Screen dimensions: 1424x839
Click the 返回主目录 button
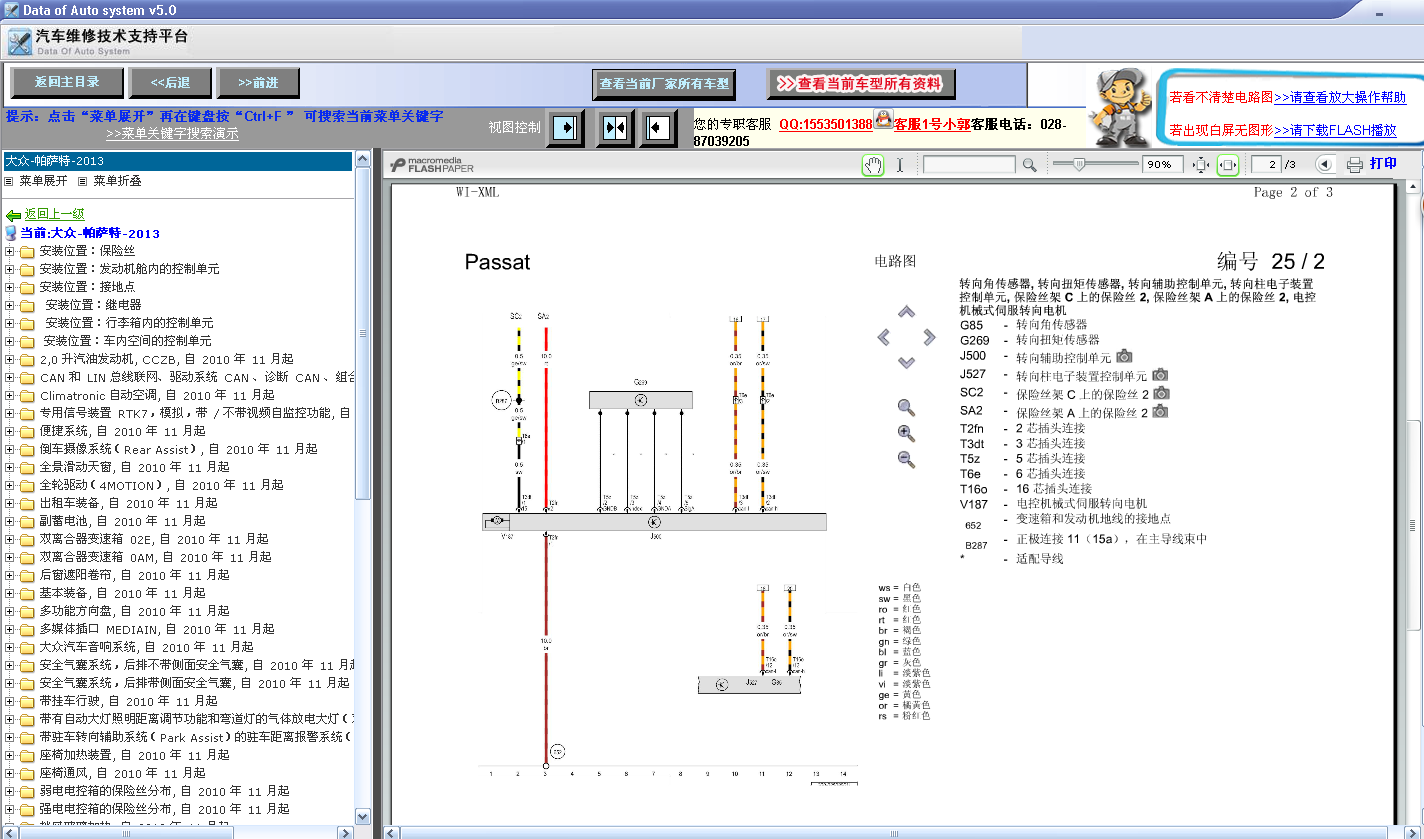[68, 83]
